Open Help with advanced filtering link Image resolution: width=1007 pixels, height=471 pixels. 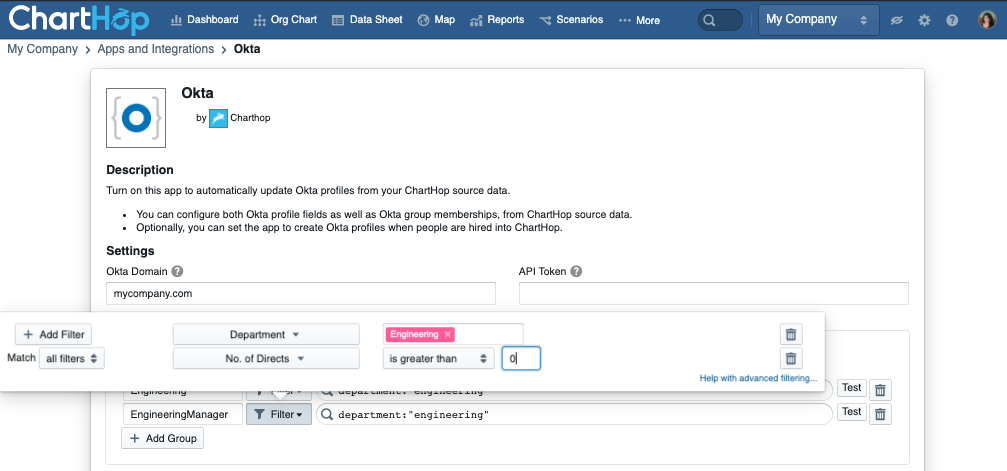pyautogui.click(x=758, y=378)
